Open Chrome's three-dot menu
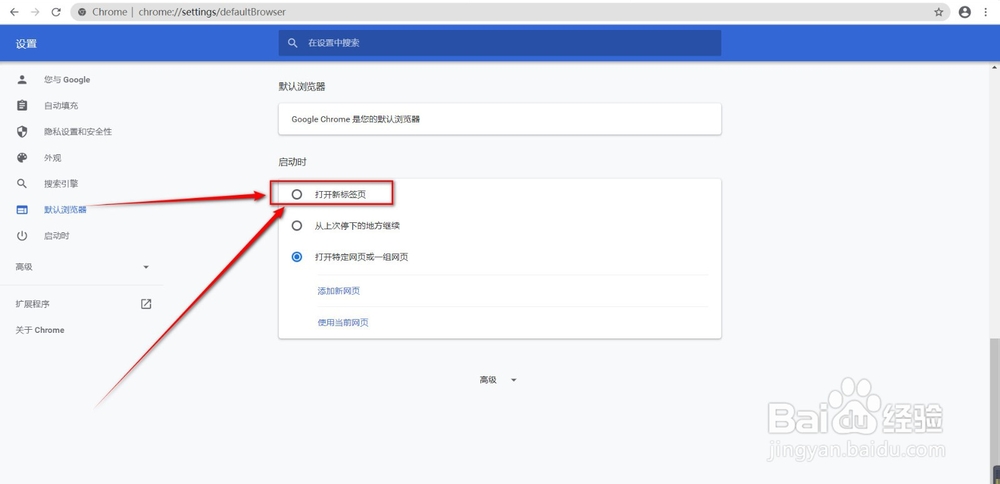Image resolution: width=1000 pixels, height=484 pixels. pos(987,12)
